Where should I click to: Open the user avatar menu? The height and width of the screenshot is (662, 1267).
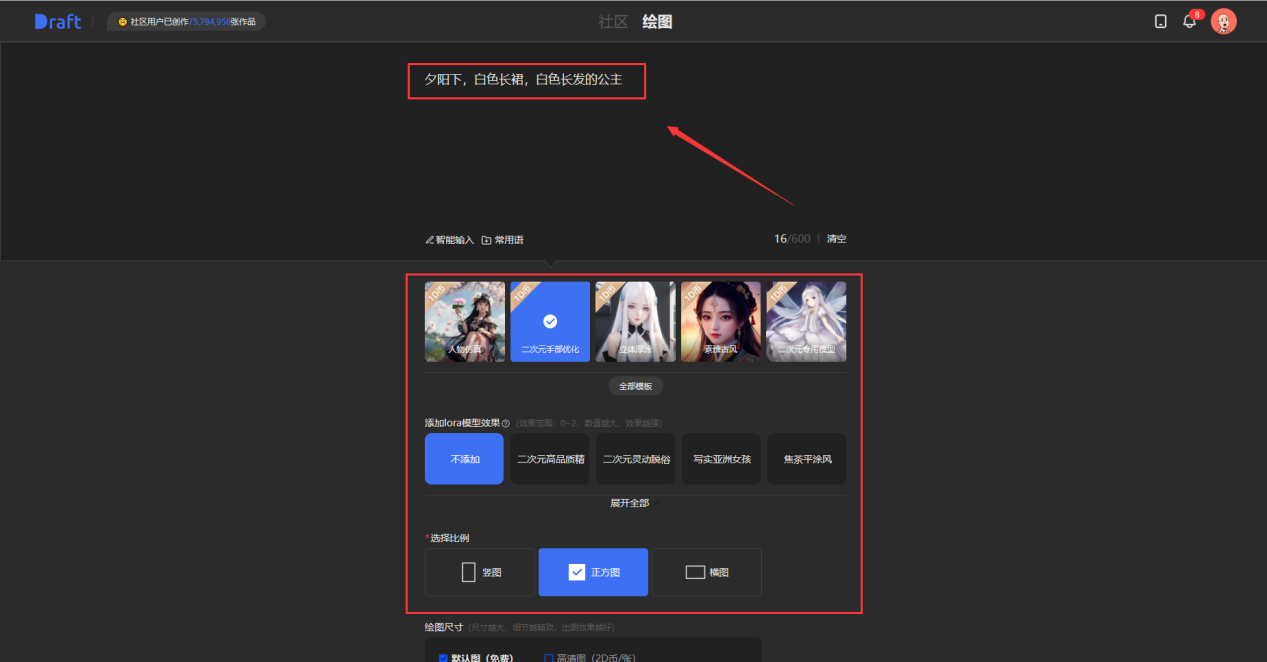[1223, 21]
